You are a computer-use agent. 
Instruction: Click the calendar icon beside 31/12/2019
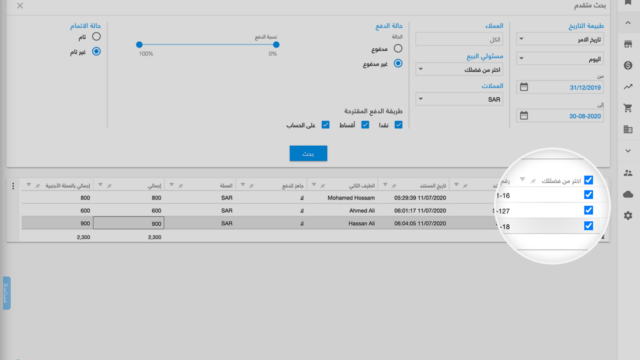pos(524,87)
